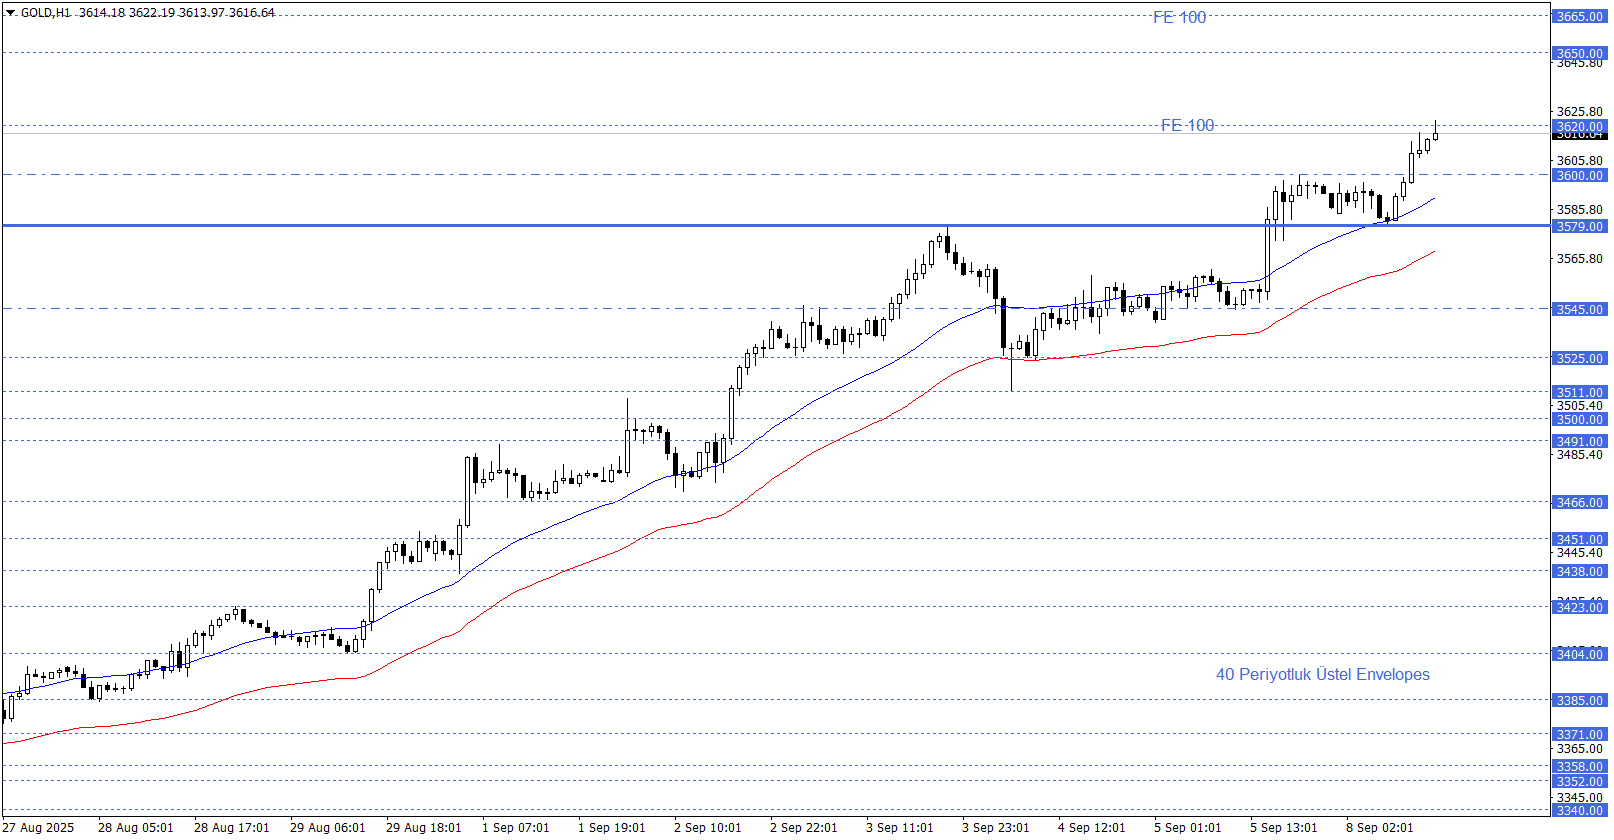Click the 3365.00 price axis value
Screen dimensions: 1614x840
[x=1579, y=748]
